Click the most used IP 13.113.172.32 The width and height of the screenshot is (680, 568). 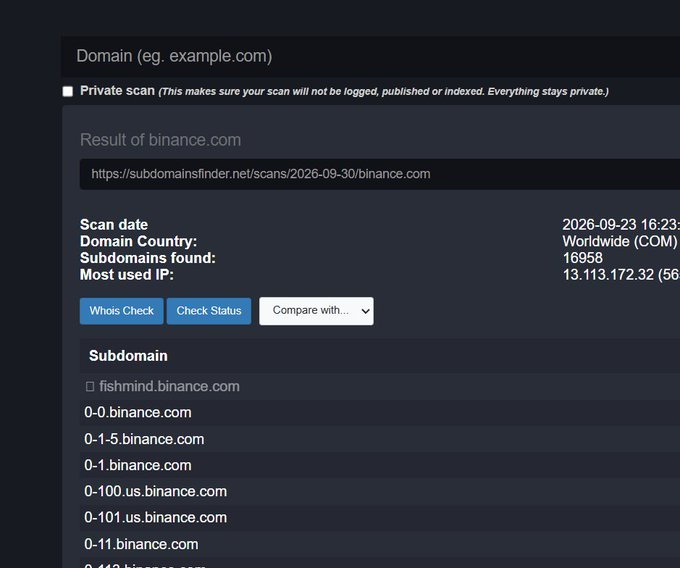608,275
